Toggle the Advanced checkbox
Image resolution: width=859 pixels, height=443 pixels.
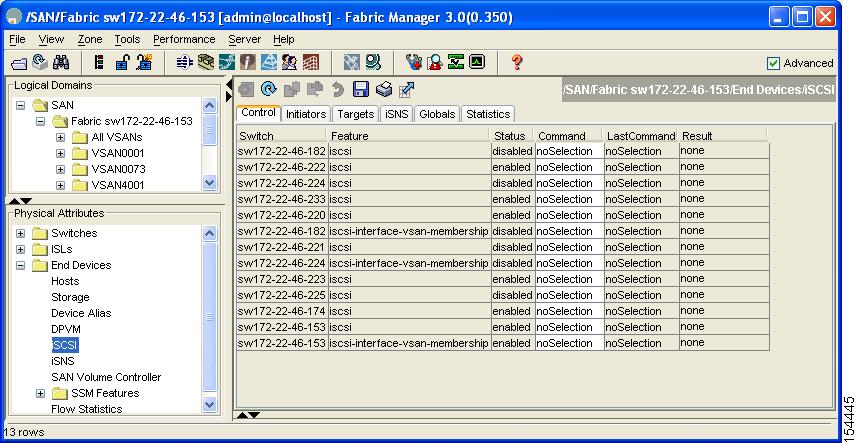773,64
